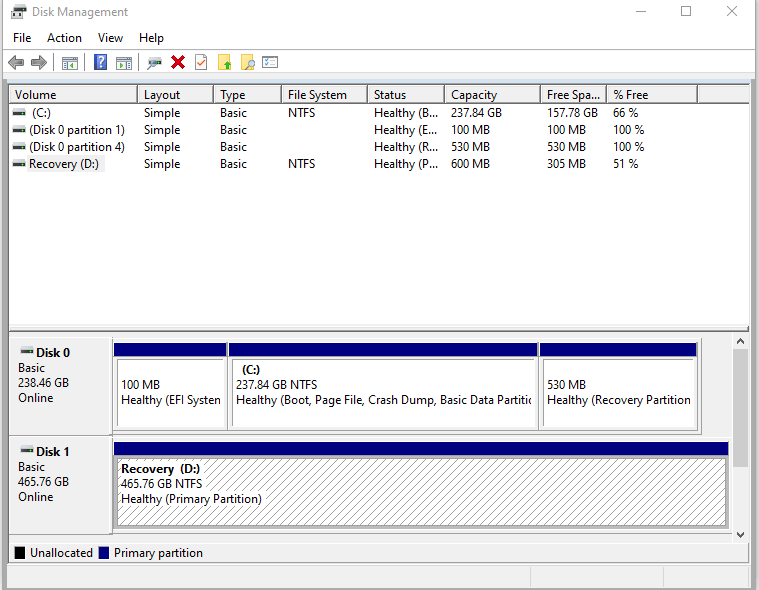The height and width of the screenshot is (590, 759).
Task: Sort by the Volume column header
Action: pyautogui.click(x=73, y=94)
